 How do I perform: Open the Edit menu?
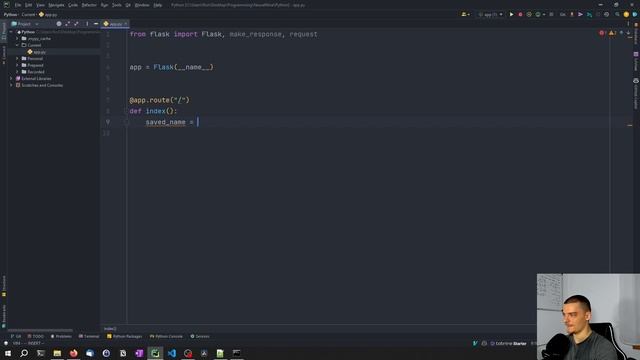(x=29, y=5)
